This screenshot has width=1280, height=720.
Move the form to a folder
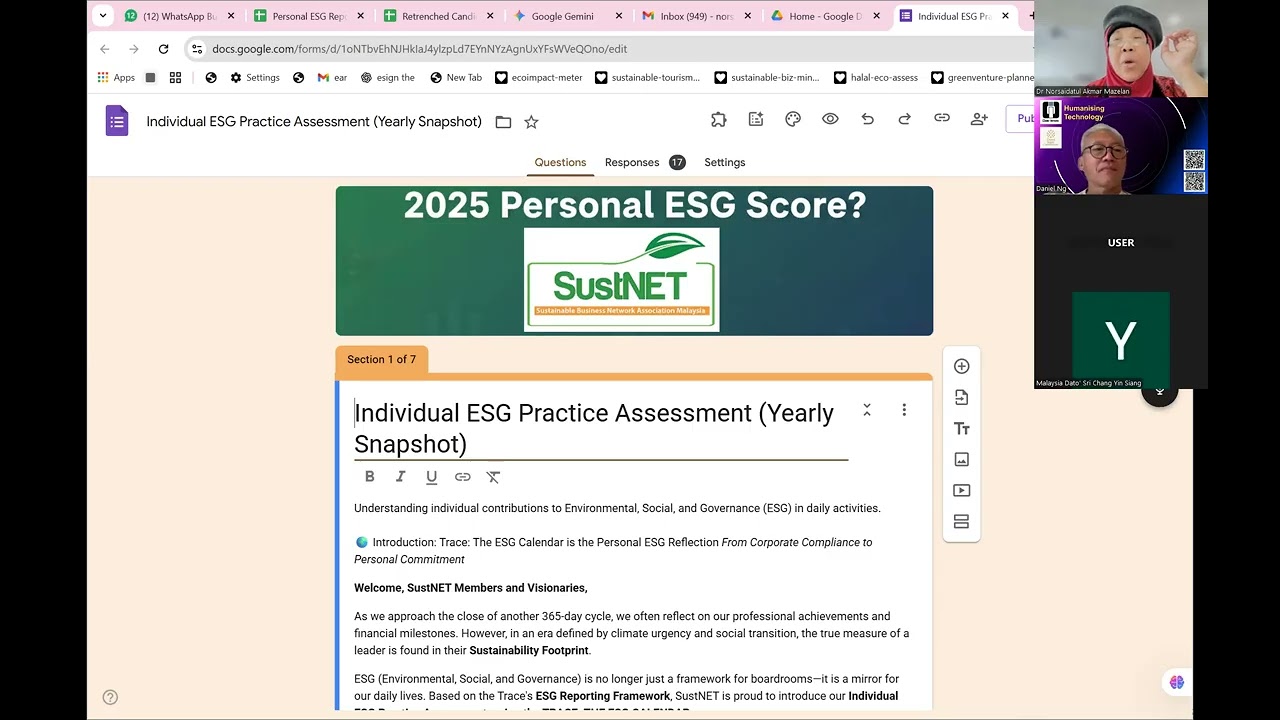tap(503, 122)
